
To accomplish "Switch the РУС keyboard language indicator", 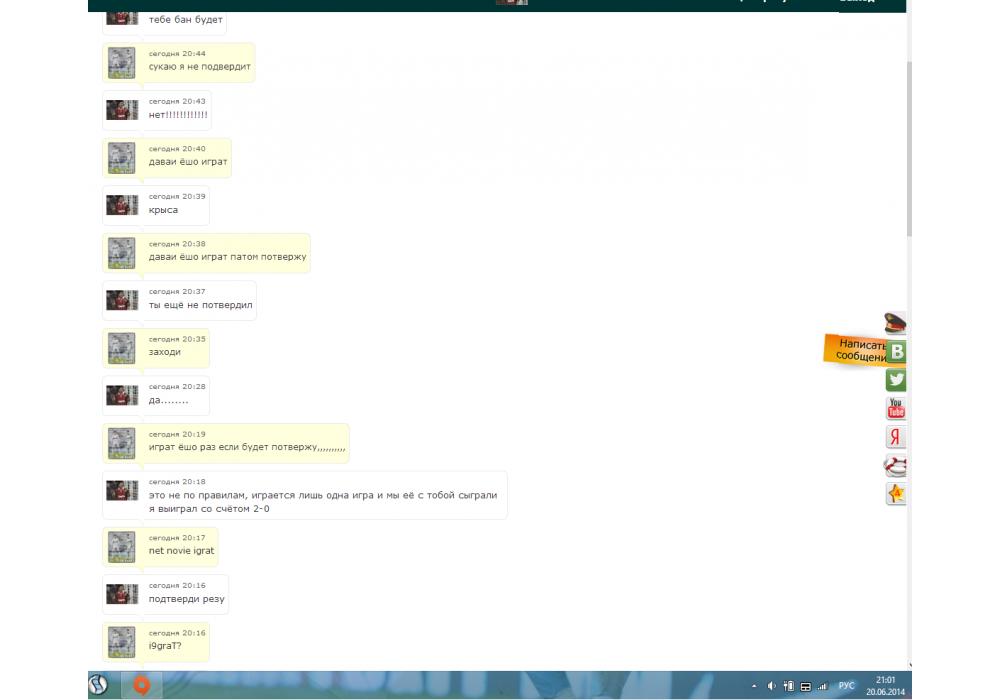I will [846, 686].
